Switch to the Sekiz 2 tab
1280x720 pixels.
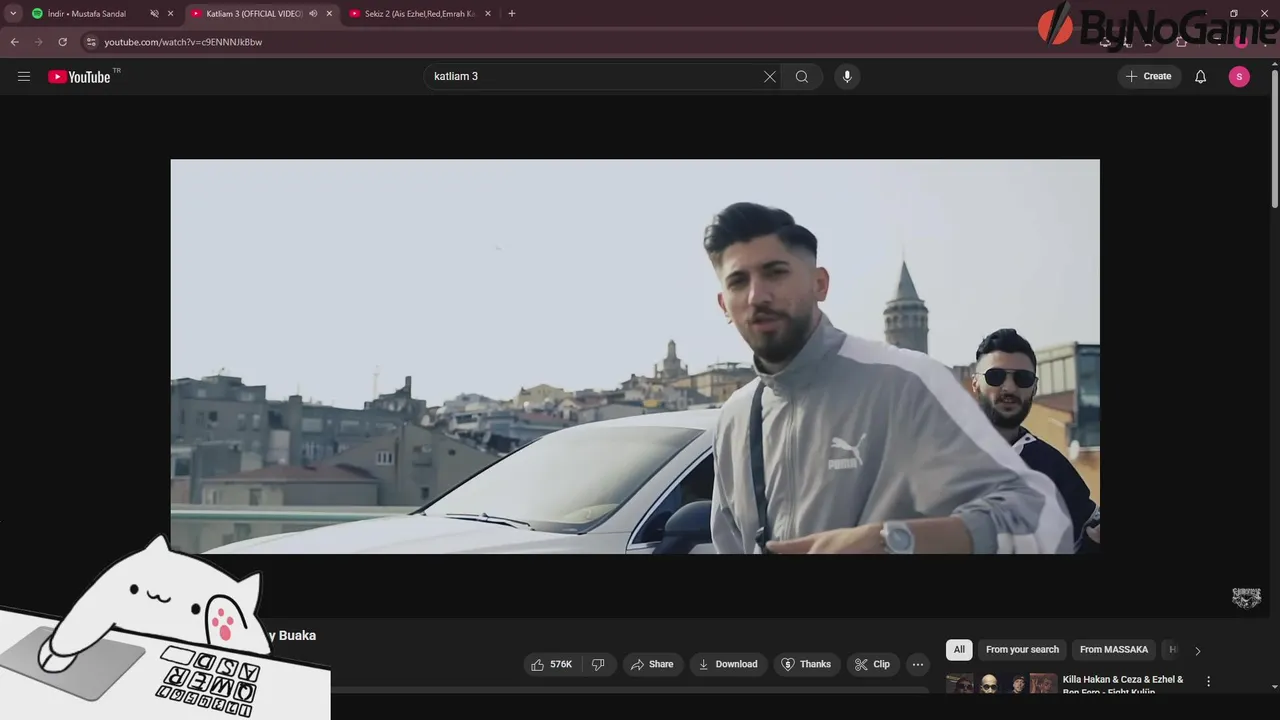[419, 14]
